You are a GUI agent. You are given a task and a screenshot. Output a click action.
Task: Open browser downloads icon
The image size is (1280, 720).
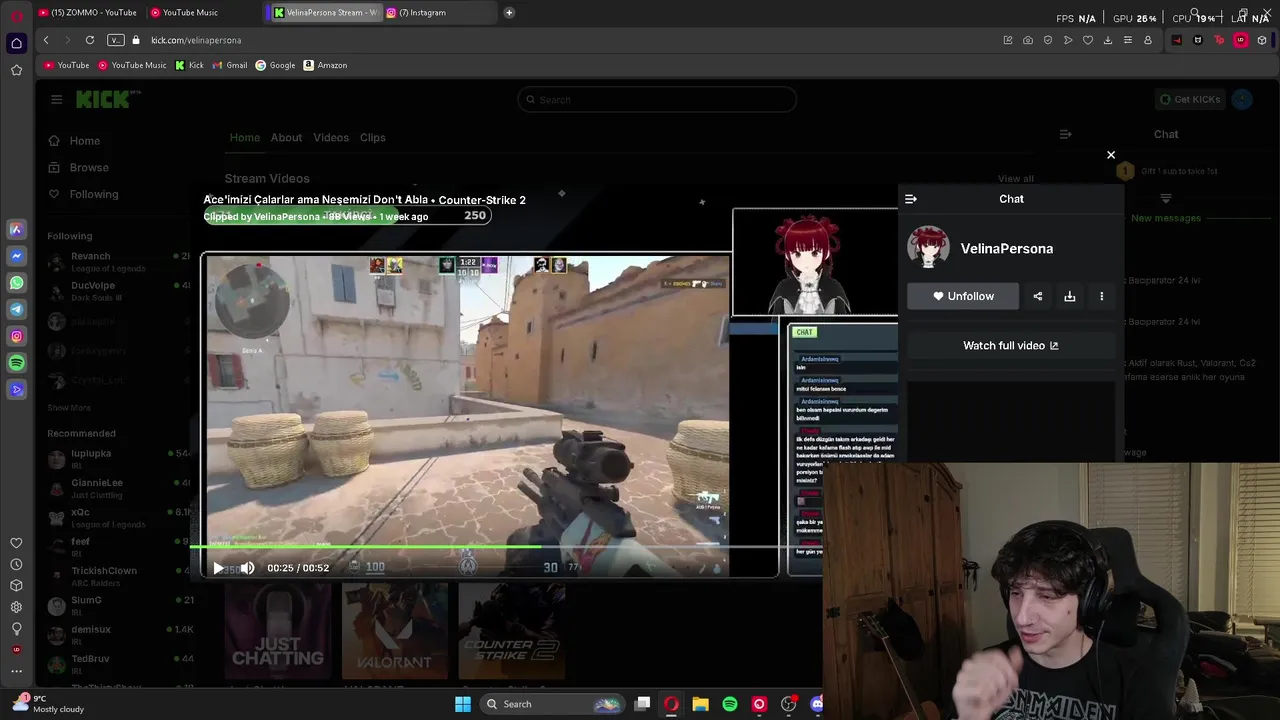click(1108, 40)
